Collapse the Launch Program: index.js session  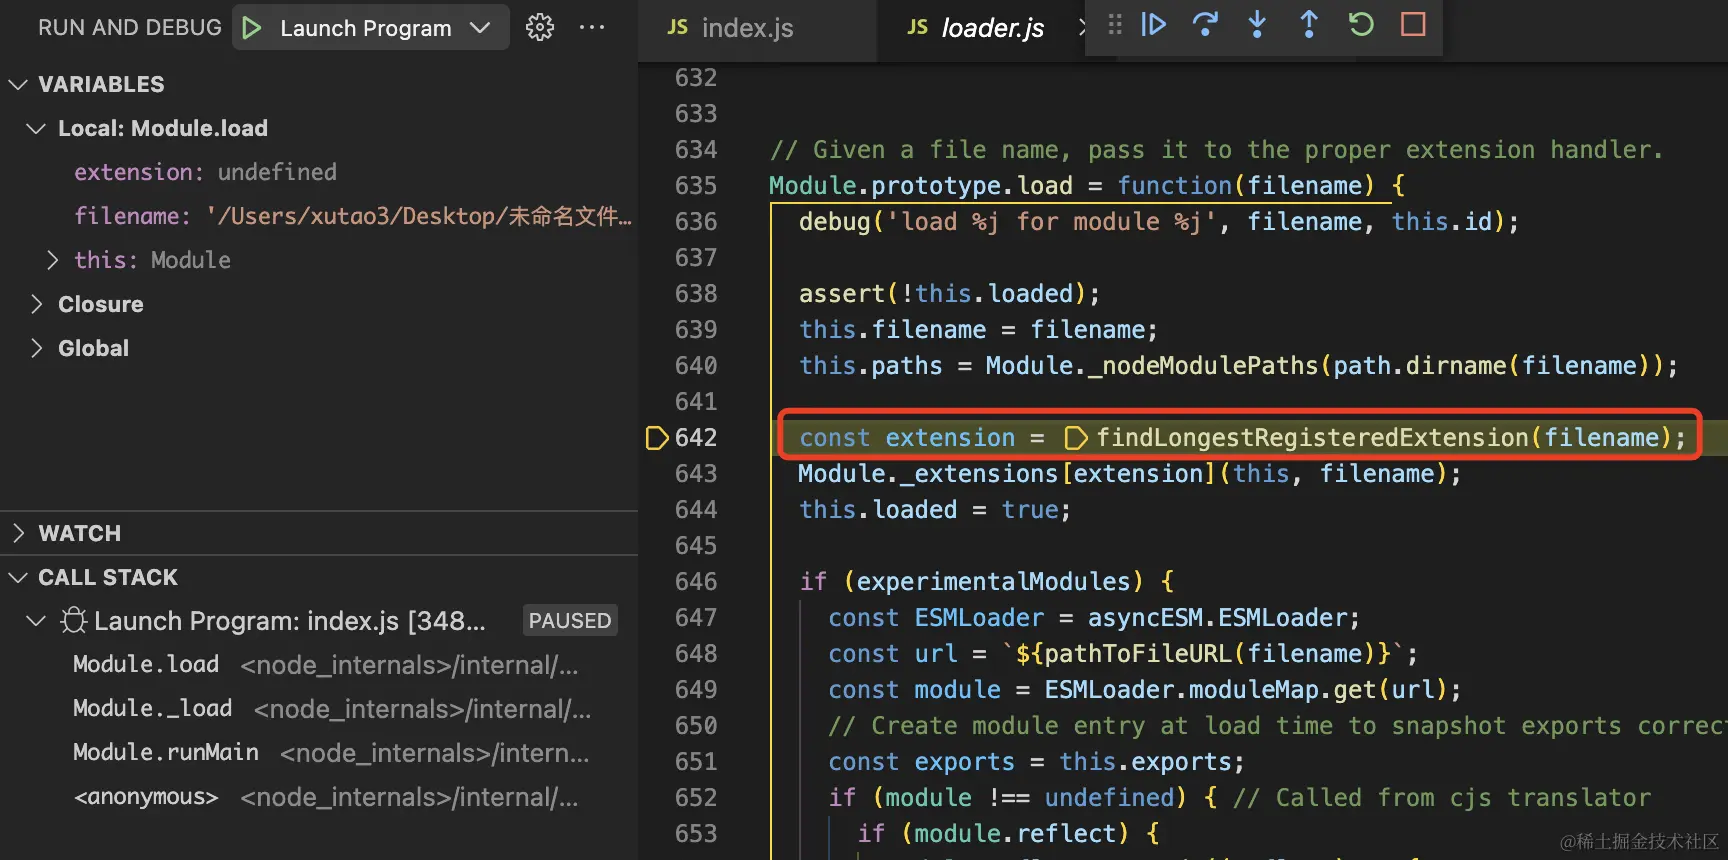click(x=36, y=621)
